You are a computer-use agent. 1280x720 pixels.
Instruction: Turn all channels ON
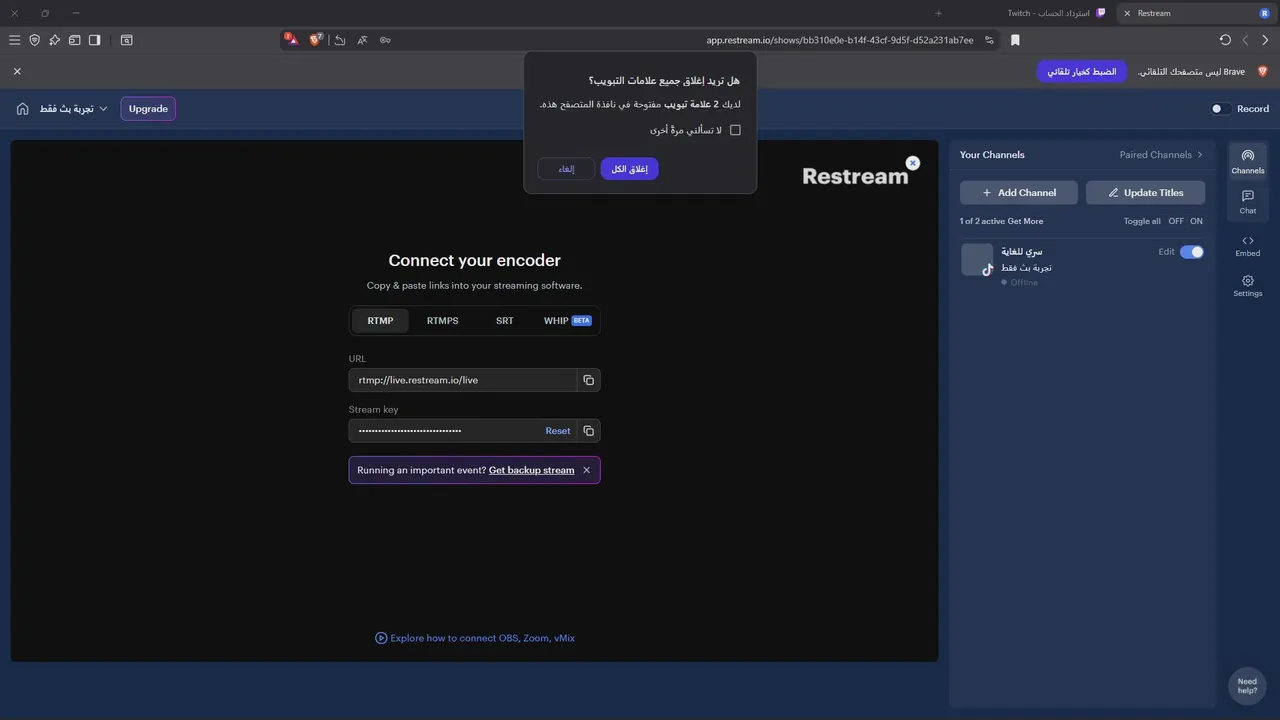point(1196,221)
